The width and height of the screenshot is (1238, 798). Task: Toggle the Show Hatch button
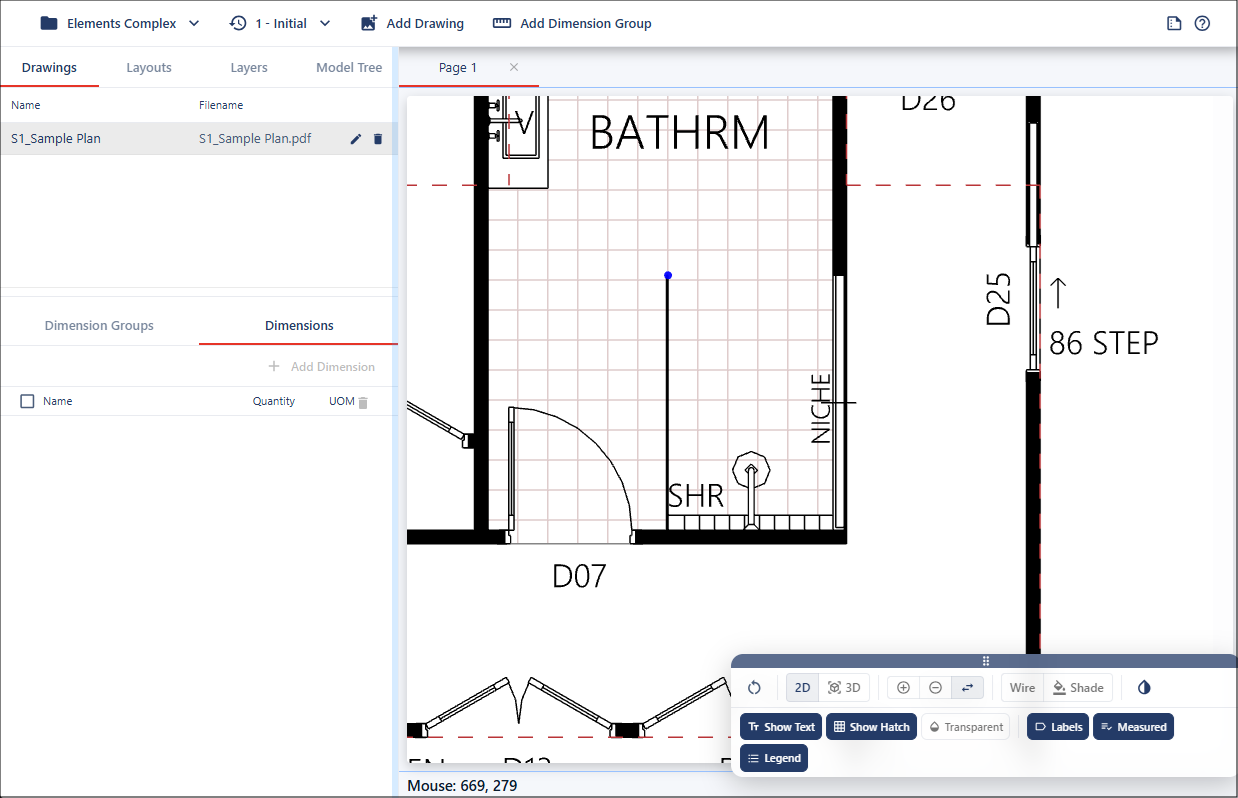coord(871,727)
